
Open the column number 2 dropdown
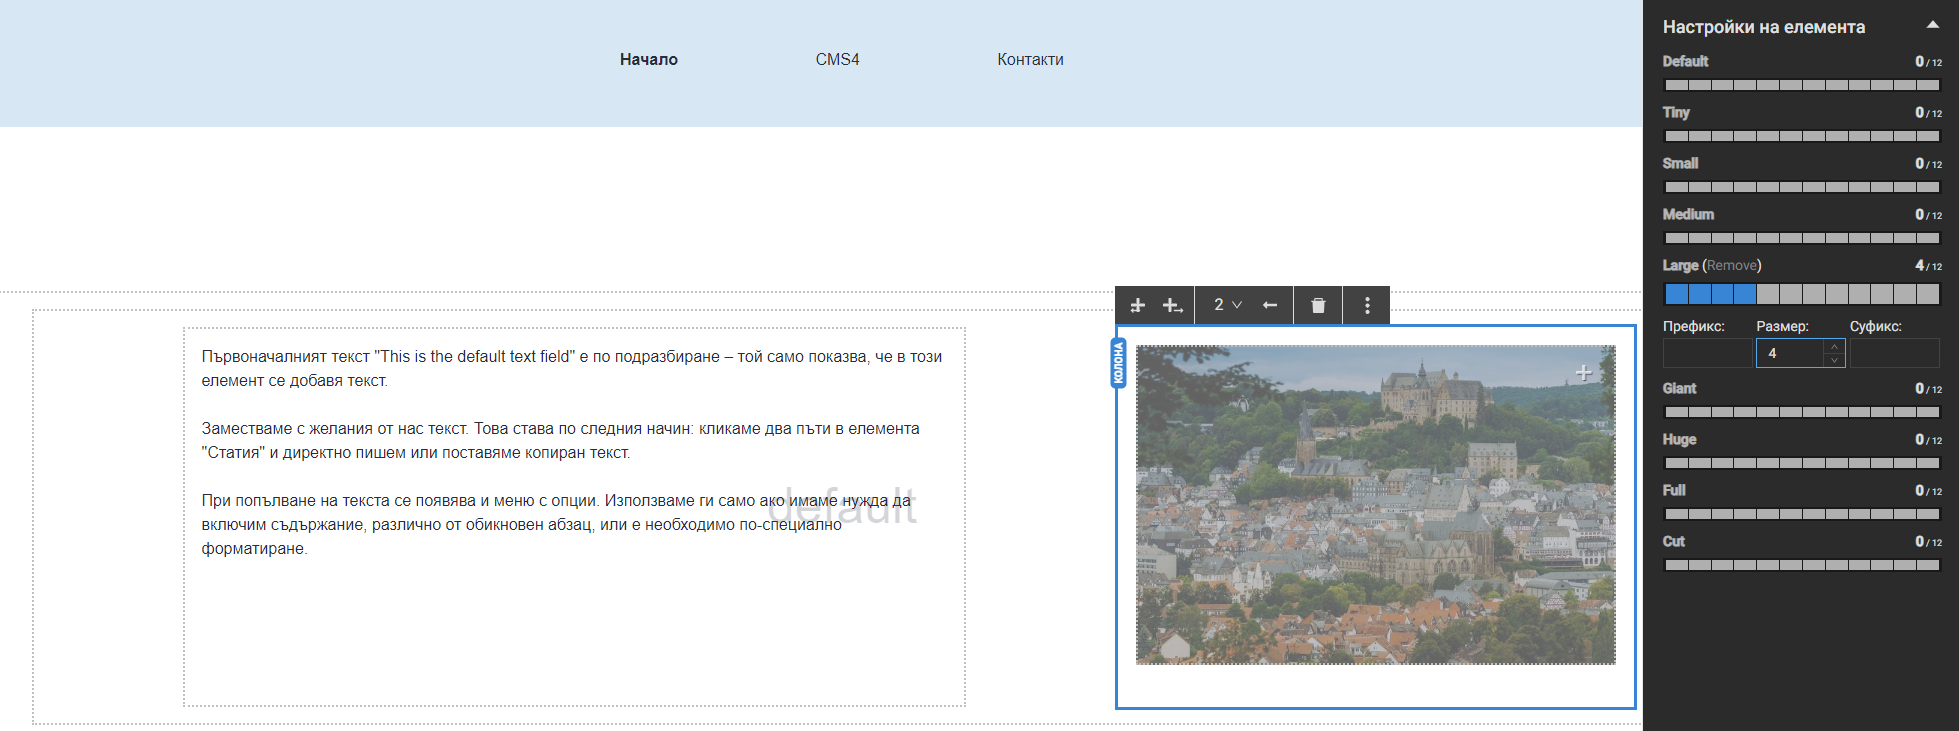pyautogui.click(x=1227, y=305)
